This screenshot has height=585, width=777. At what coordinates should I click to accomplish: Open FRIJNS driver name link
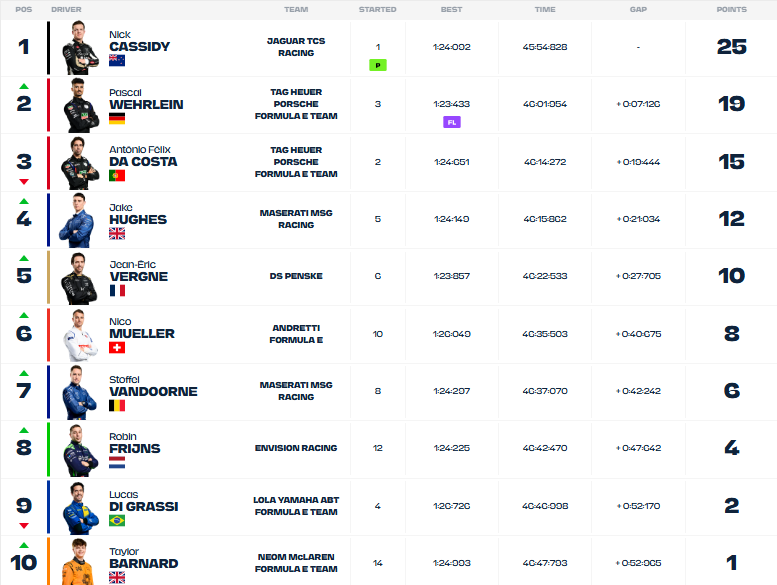pyautogui.click(x=134, y=448)
